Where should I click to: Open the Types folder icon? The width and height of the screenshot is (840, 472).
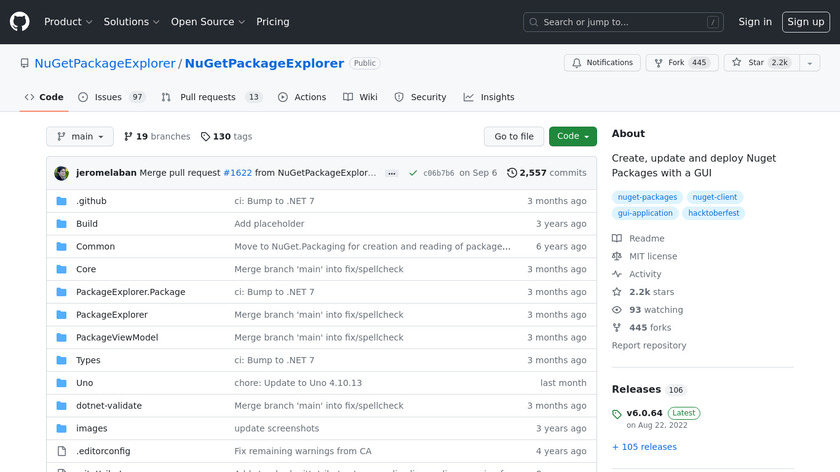tap(62, 360)
